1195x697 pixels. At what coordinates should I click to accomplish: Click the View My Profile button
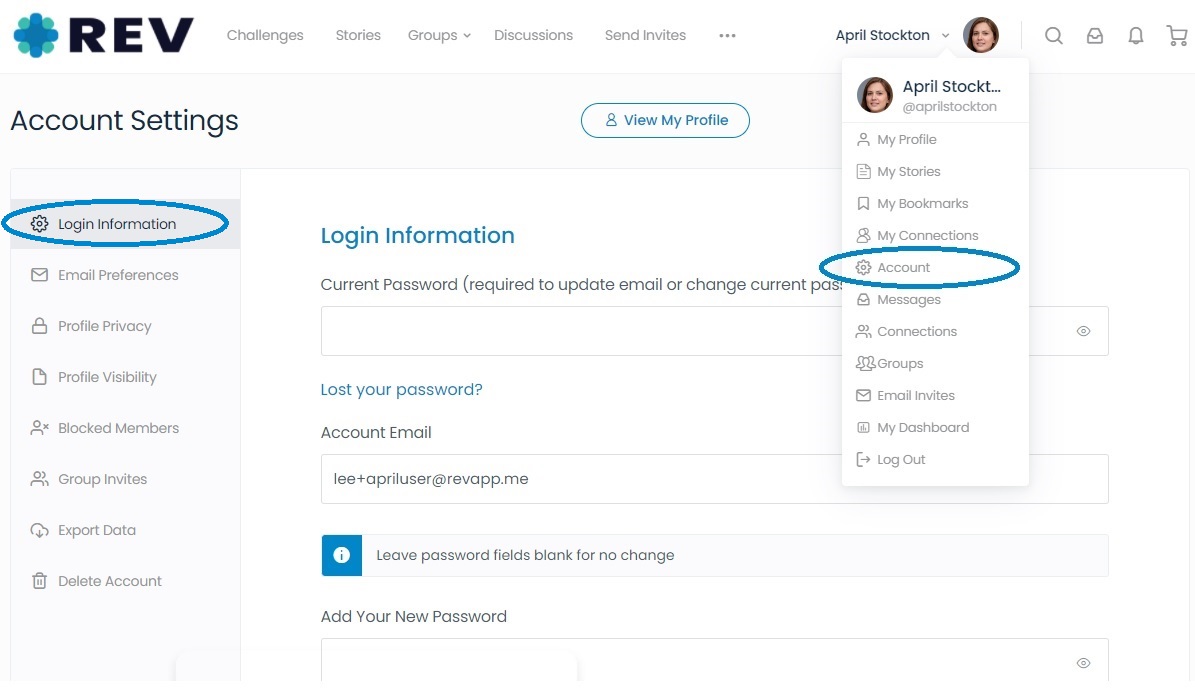pos(665,120)
